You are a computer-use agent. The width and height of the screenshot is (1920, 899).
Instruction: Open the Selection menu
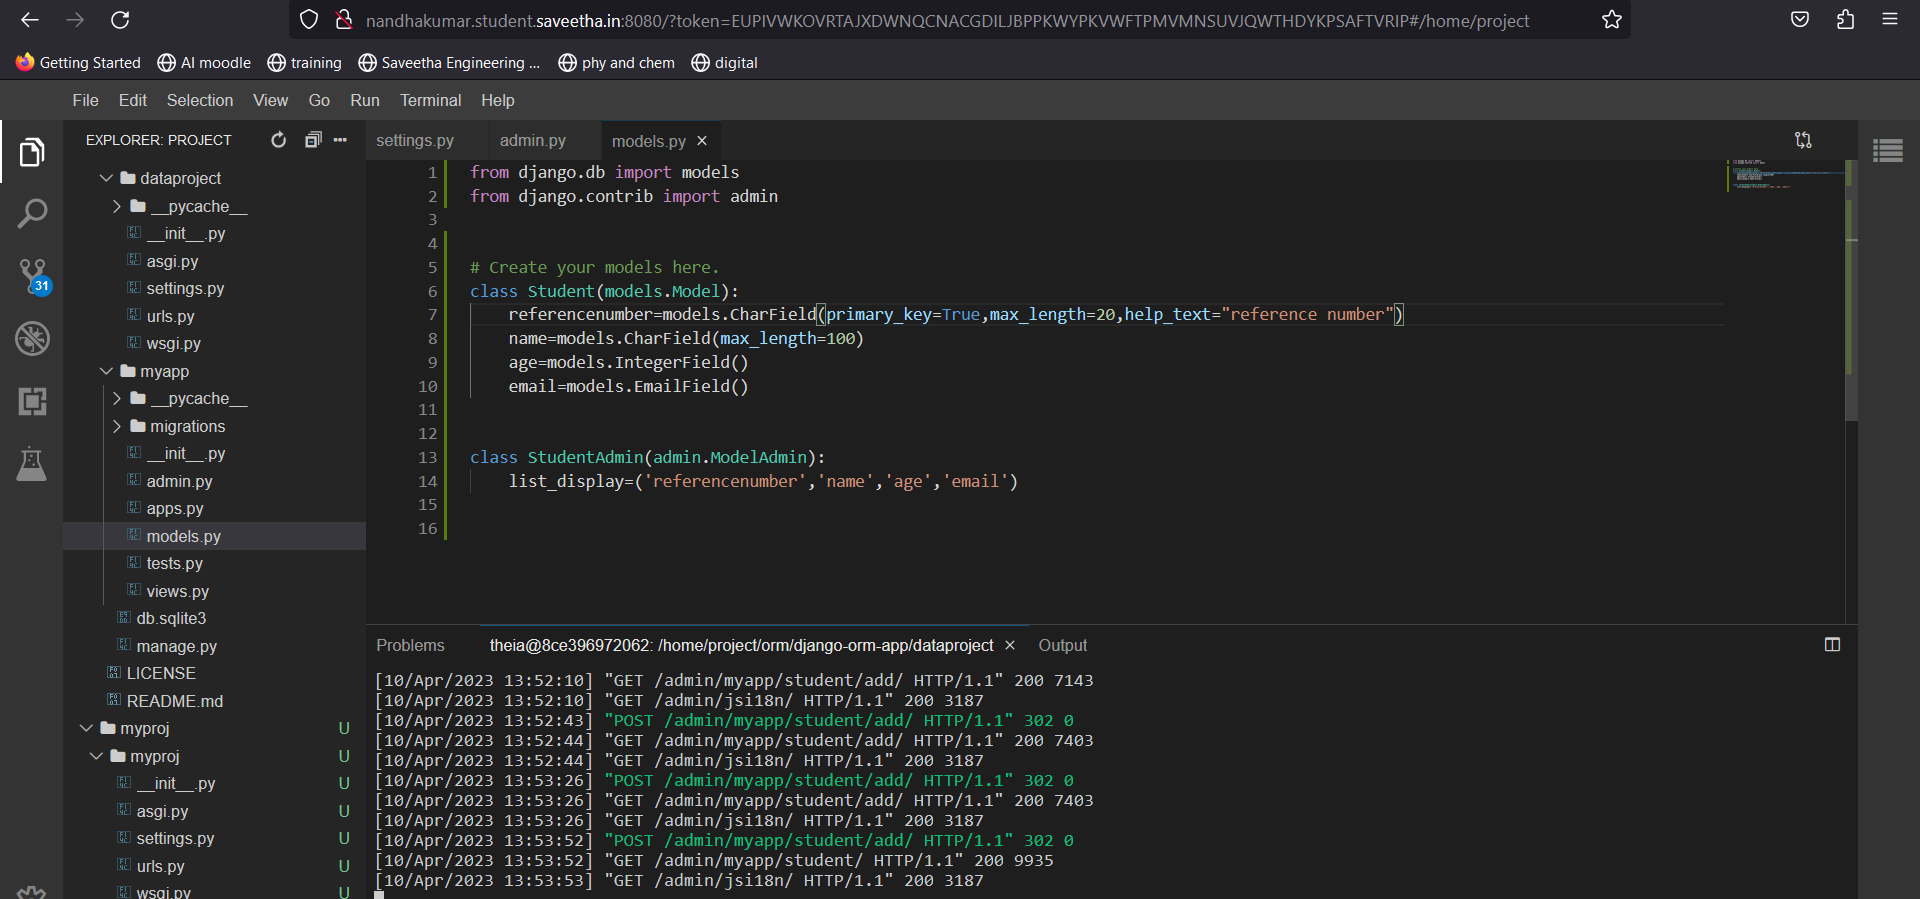(x=200, y=100)
